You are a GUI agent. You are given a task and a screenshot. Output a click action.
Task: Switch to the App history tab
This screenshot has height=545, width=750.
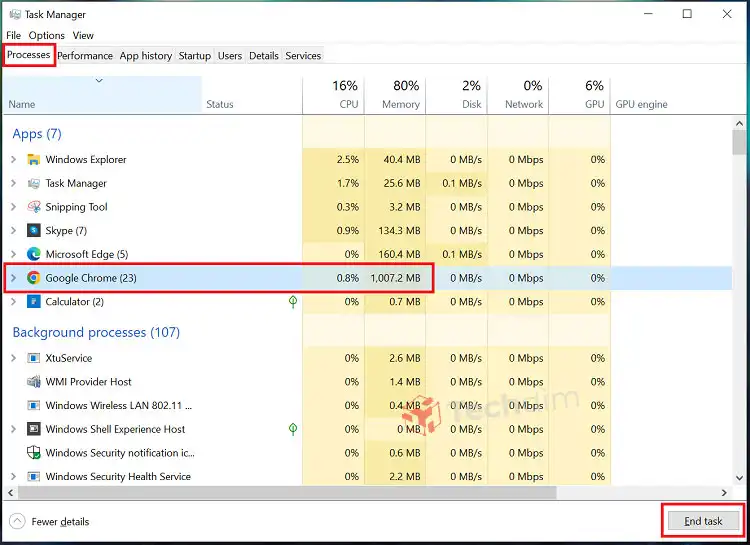point(146,56)
